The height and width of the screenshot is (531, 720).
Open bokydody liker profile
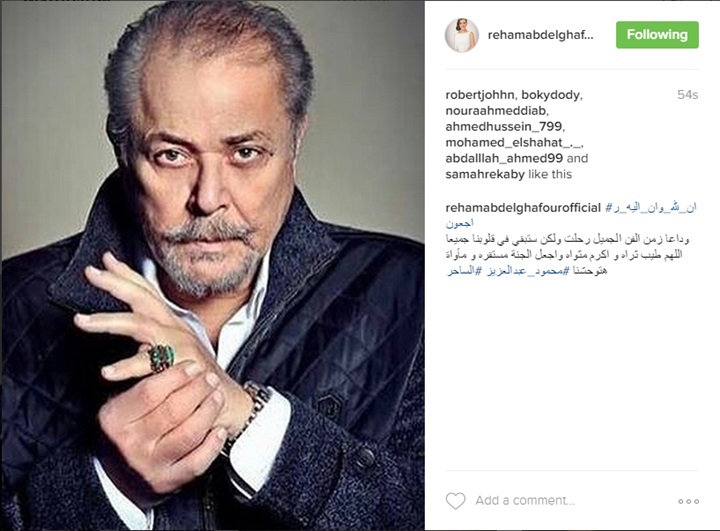coord(551,95)
